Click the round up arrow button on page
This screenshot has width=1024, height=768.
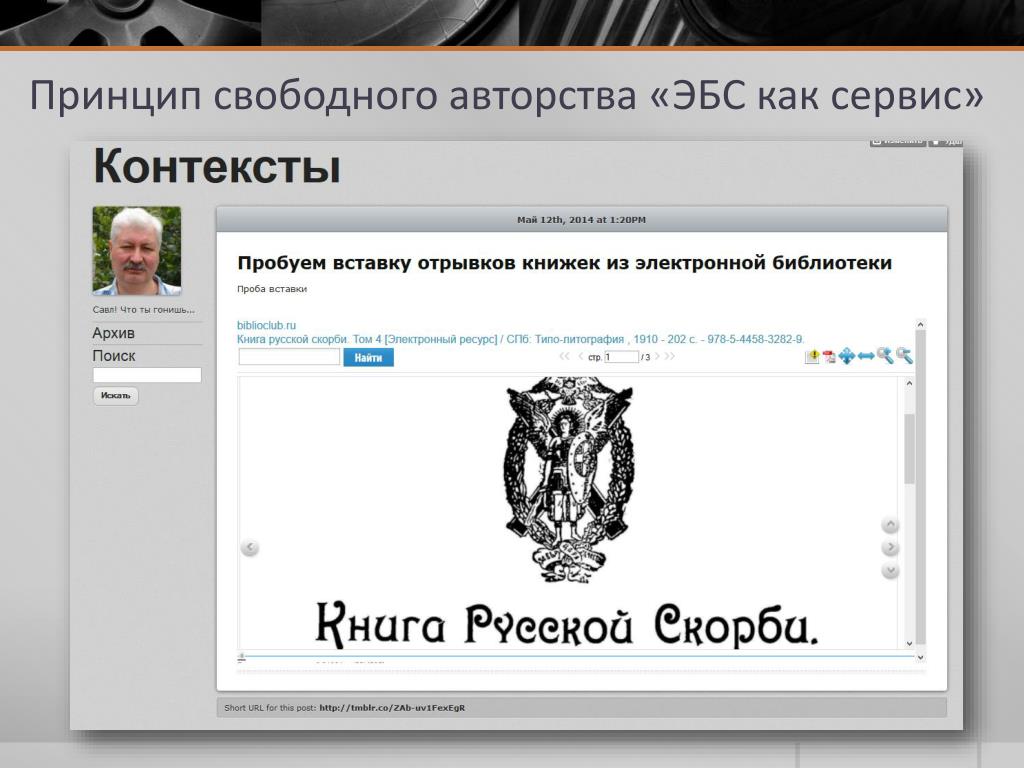point(890,525)
